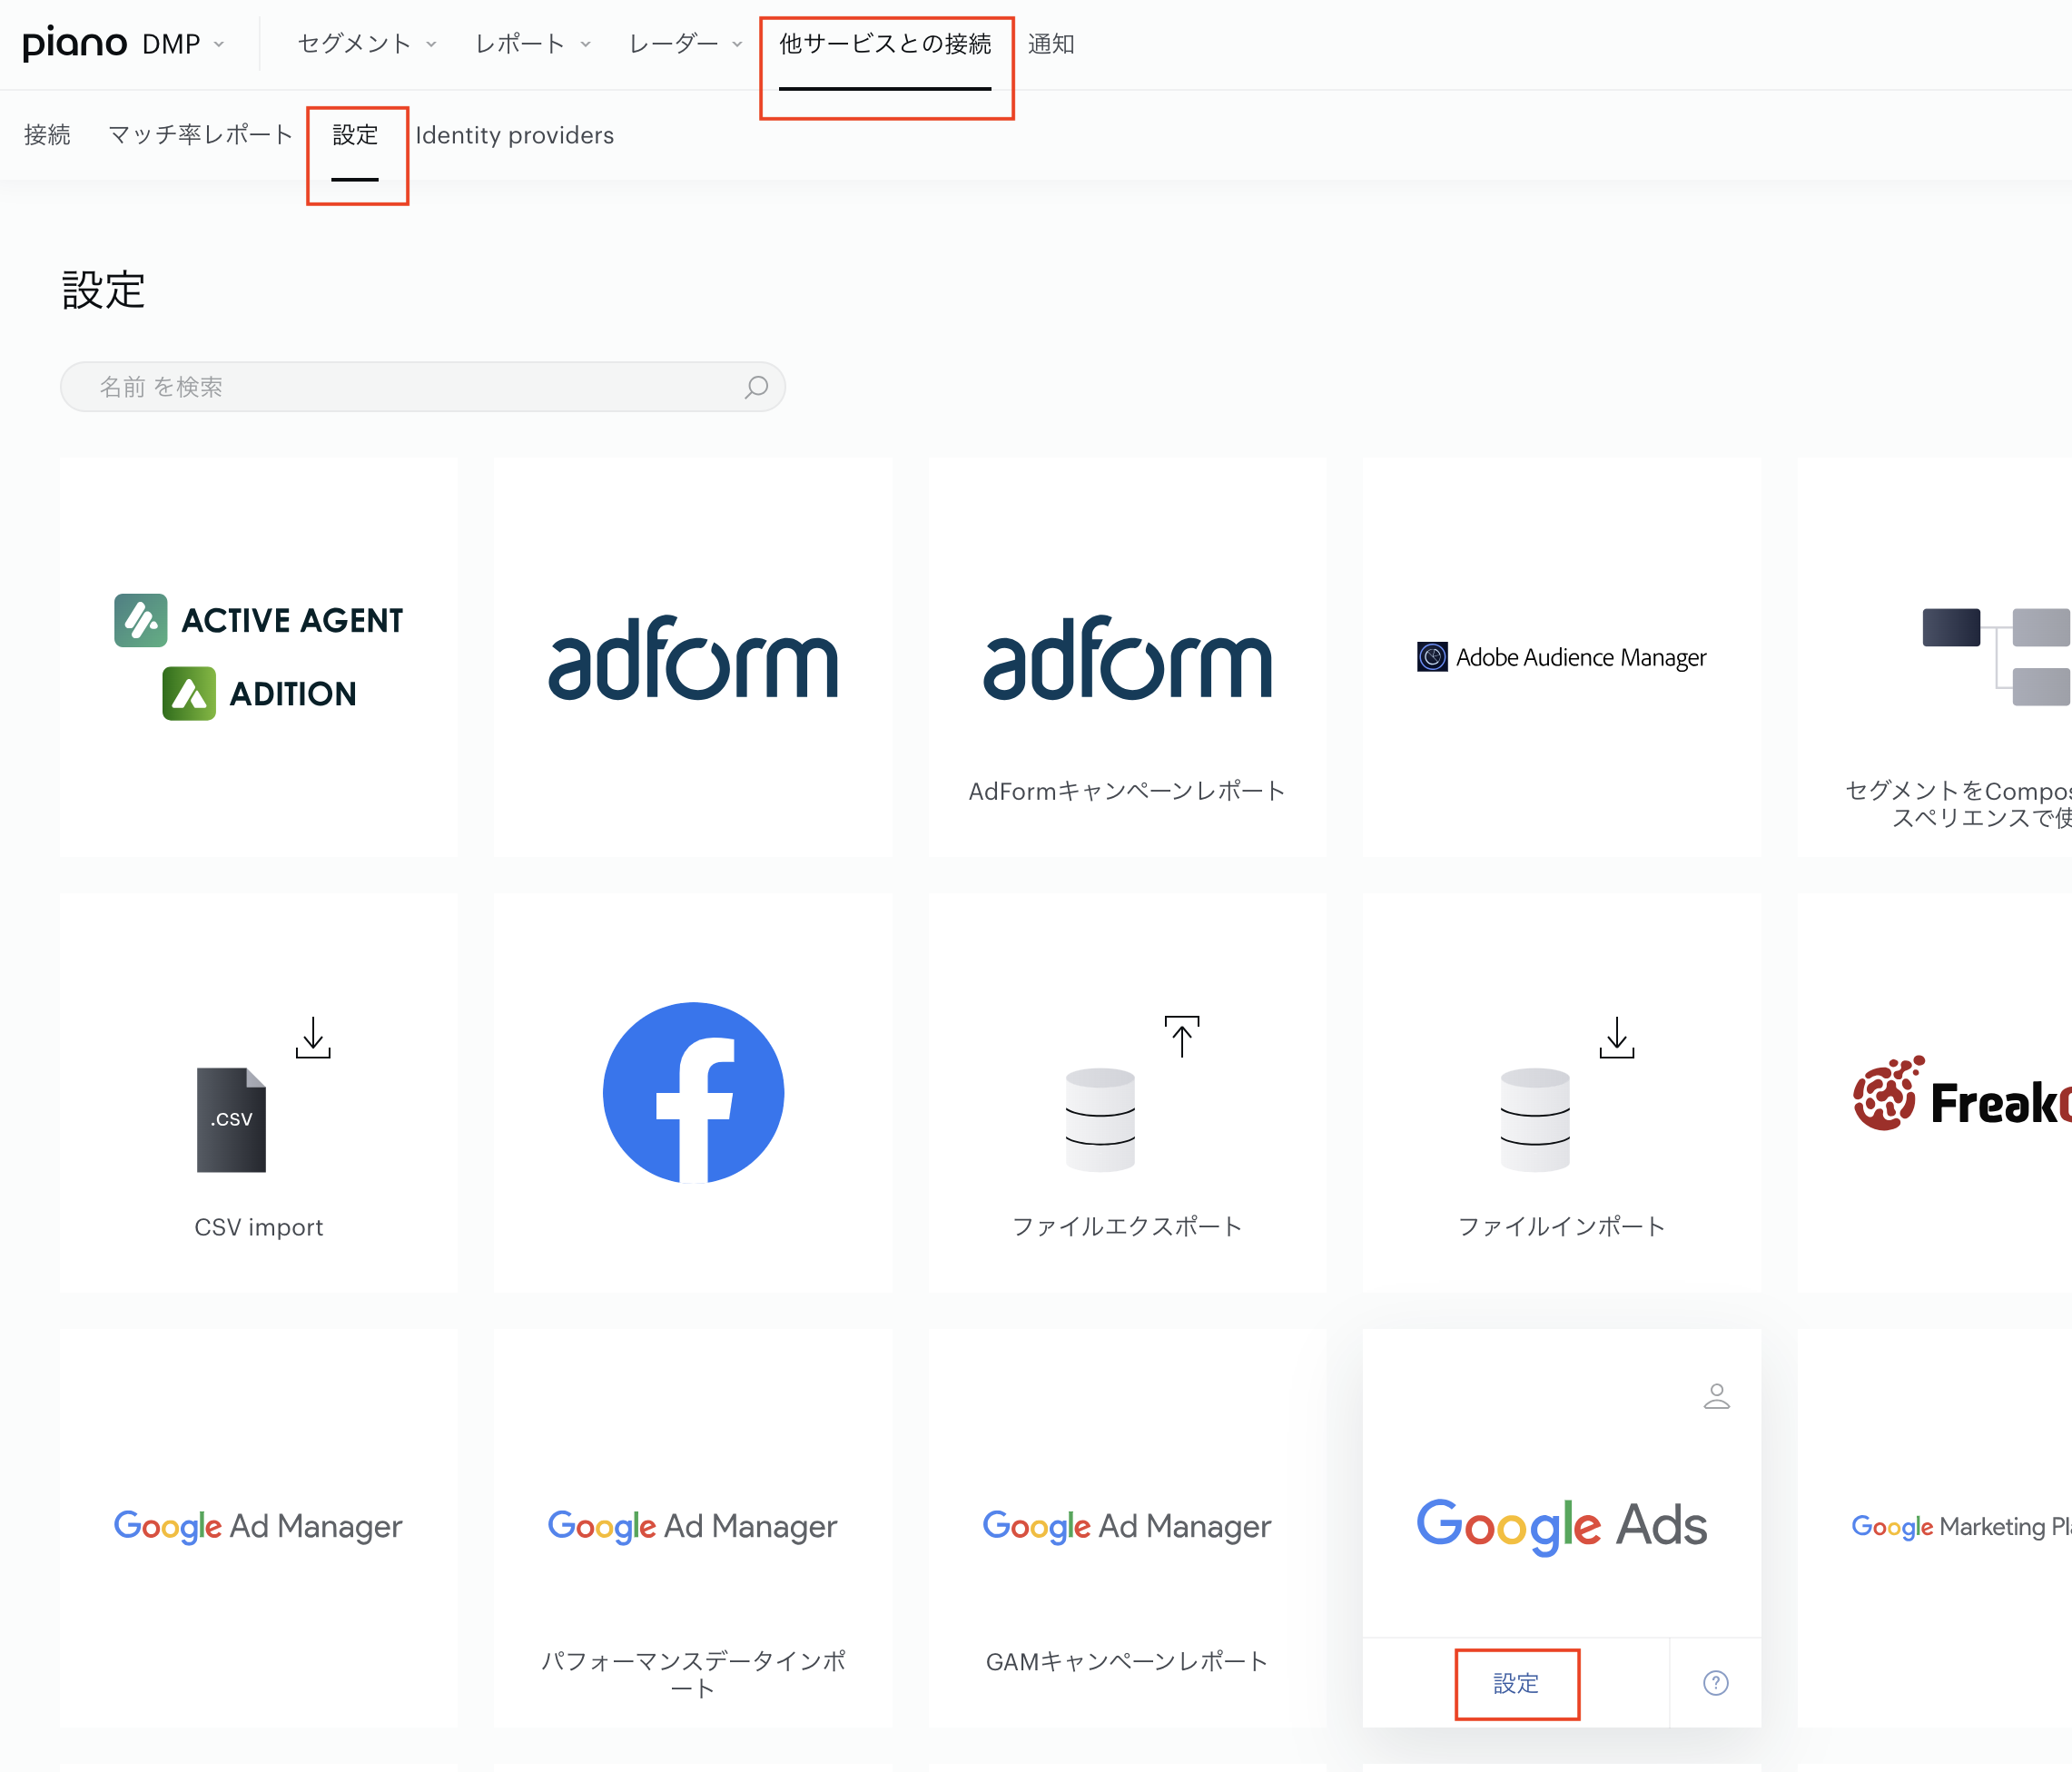Select the Active Agent Adition card

pos(259,657)
